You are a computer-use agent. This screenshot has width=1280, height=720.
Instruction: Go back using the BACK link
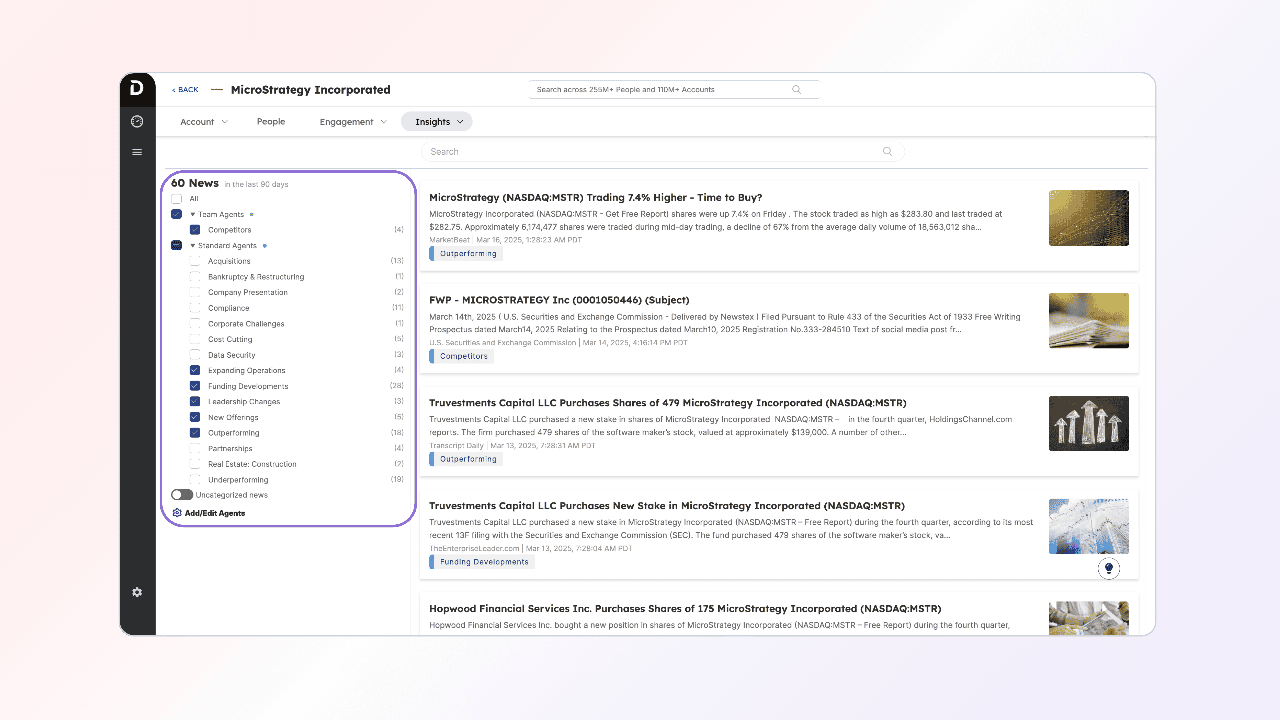coord(185,90)
